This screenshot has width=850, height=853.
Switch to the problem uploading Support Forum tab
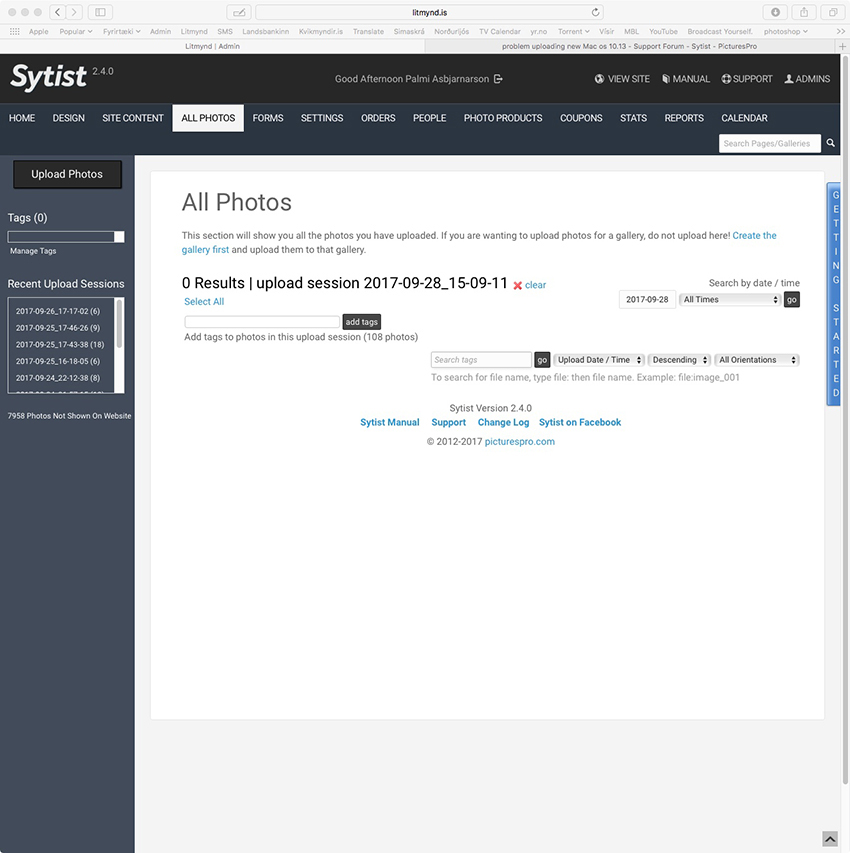click(x=629, y=46)
